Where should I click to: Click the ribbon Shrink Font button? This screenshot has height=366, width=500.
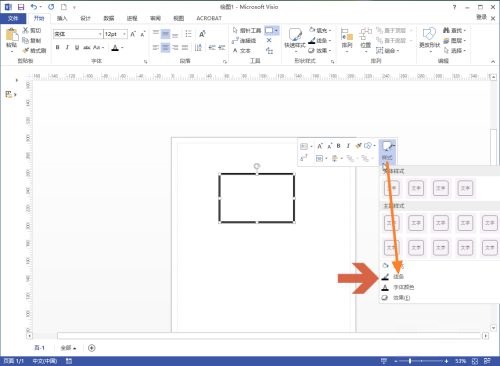143,34
